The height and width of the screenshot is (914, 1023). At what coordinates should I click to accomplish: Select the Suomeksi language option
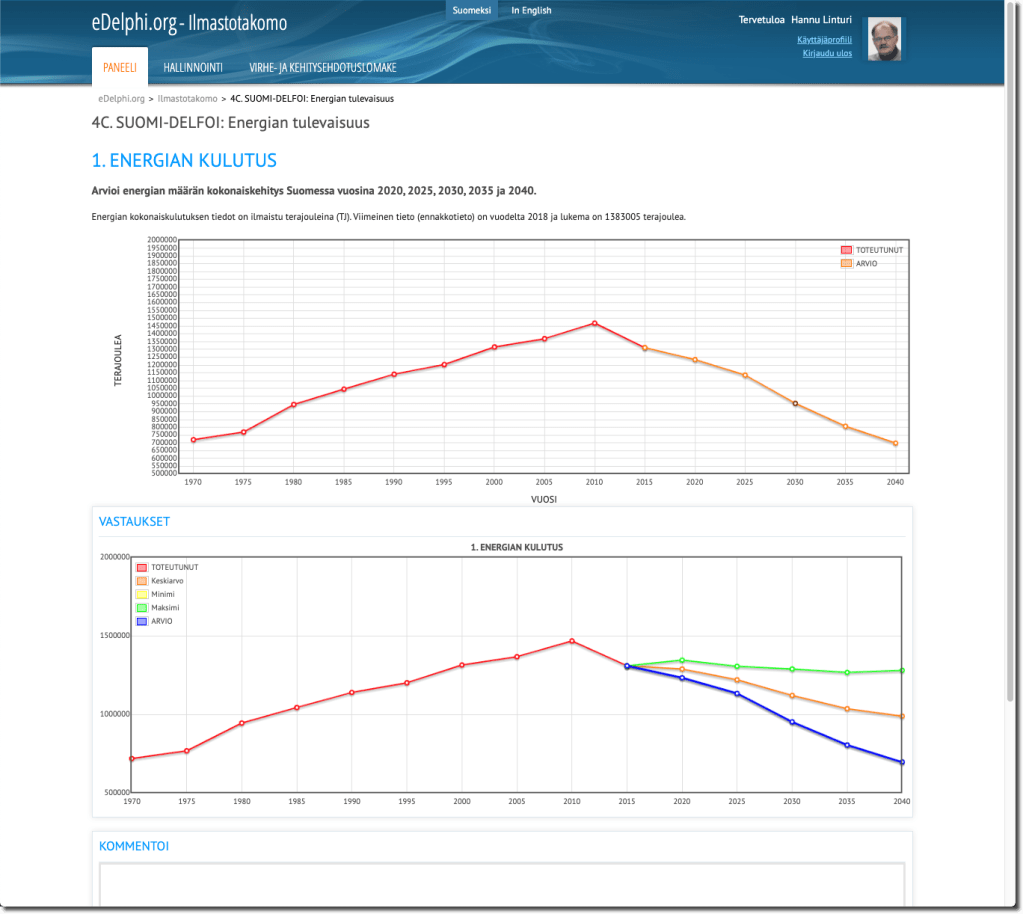[x=472, y=11]
